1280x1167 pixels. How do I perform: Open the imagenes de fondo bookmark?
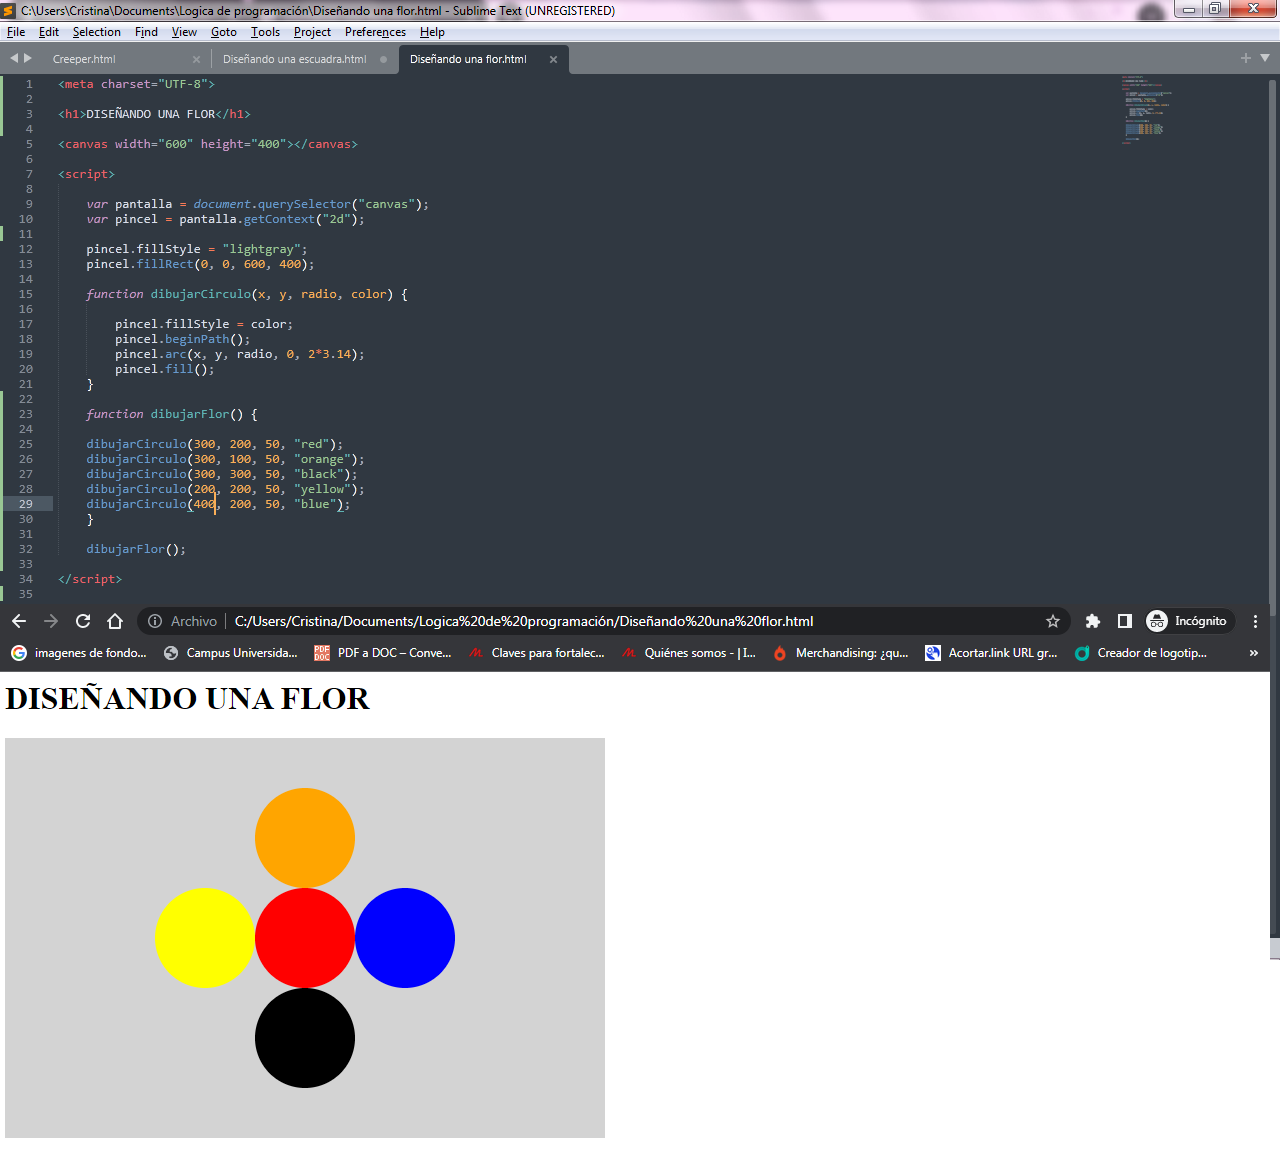pyautogui.click(x=79, y=653)
